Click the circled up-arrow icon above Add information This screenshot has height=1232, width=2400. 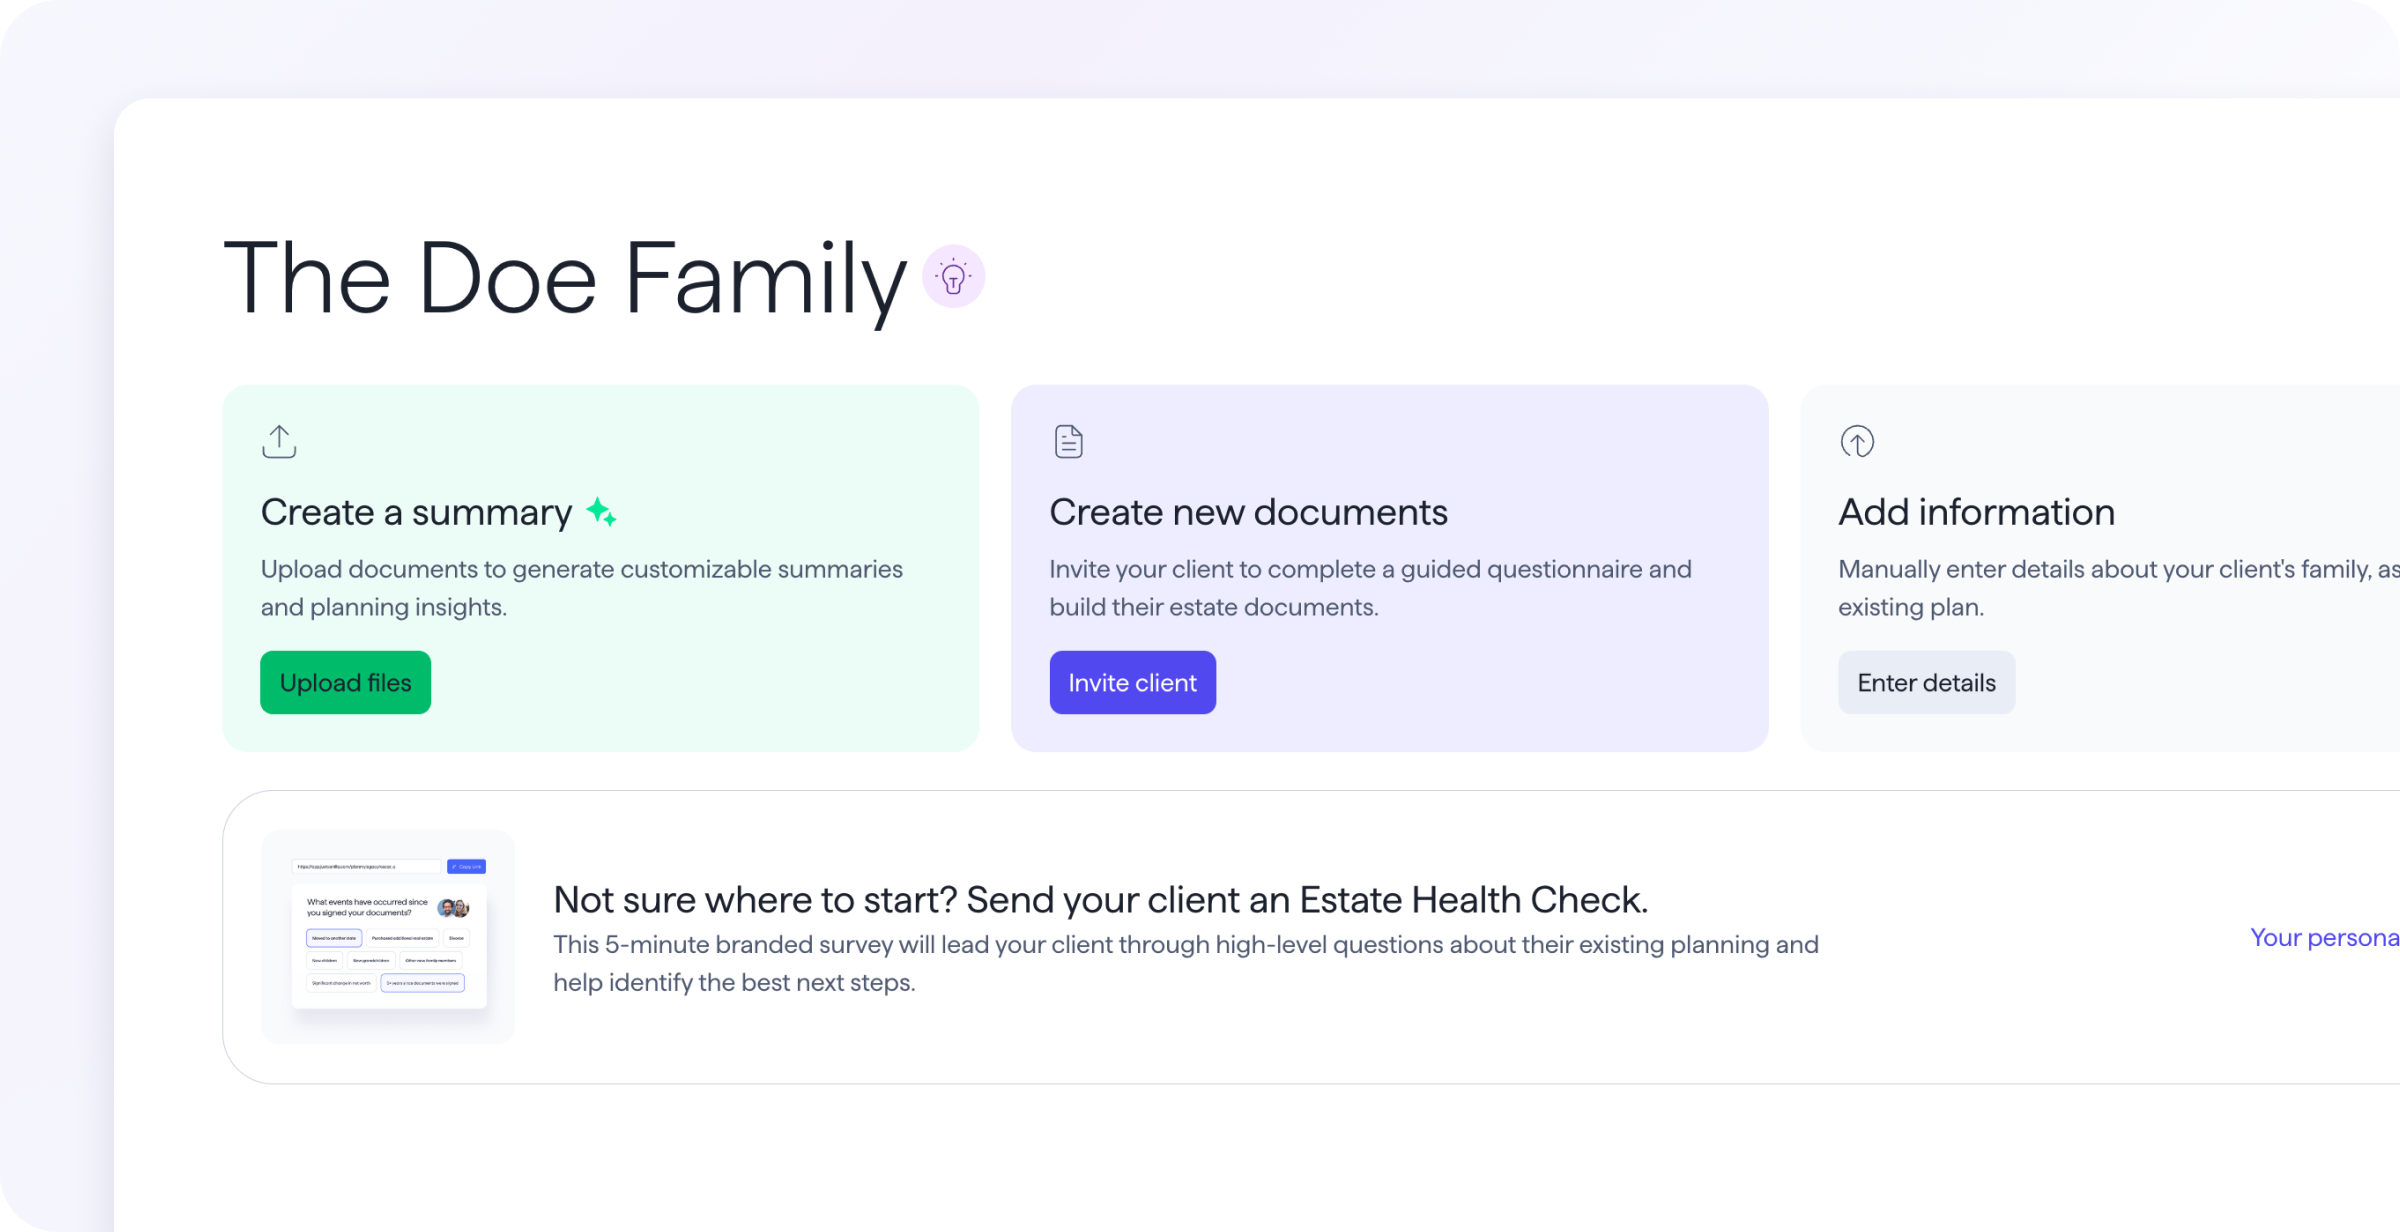click(x=1857, y=441)
